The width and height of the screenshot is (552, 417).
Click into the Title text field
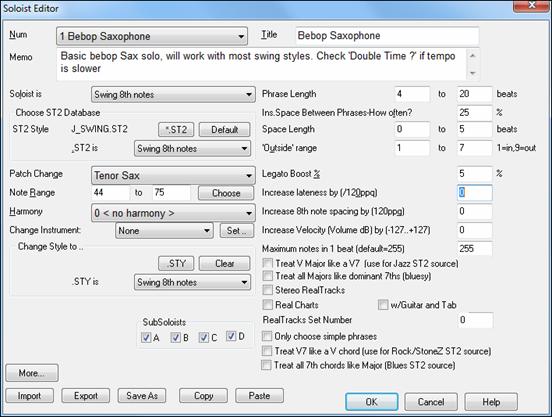click(x=387, y=36)
